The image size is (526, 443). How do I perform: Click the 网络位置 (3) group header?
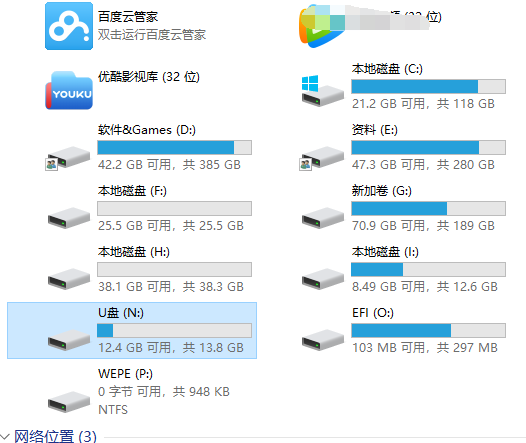click(x=55, y=437)
